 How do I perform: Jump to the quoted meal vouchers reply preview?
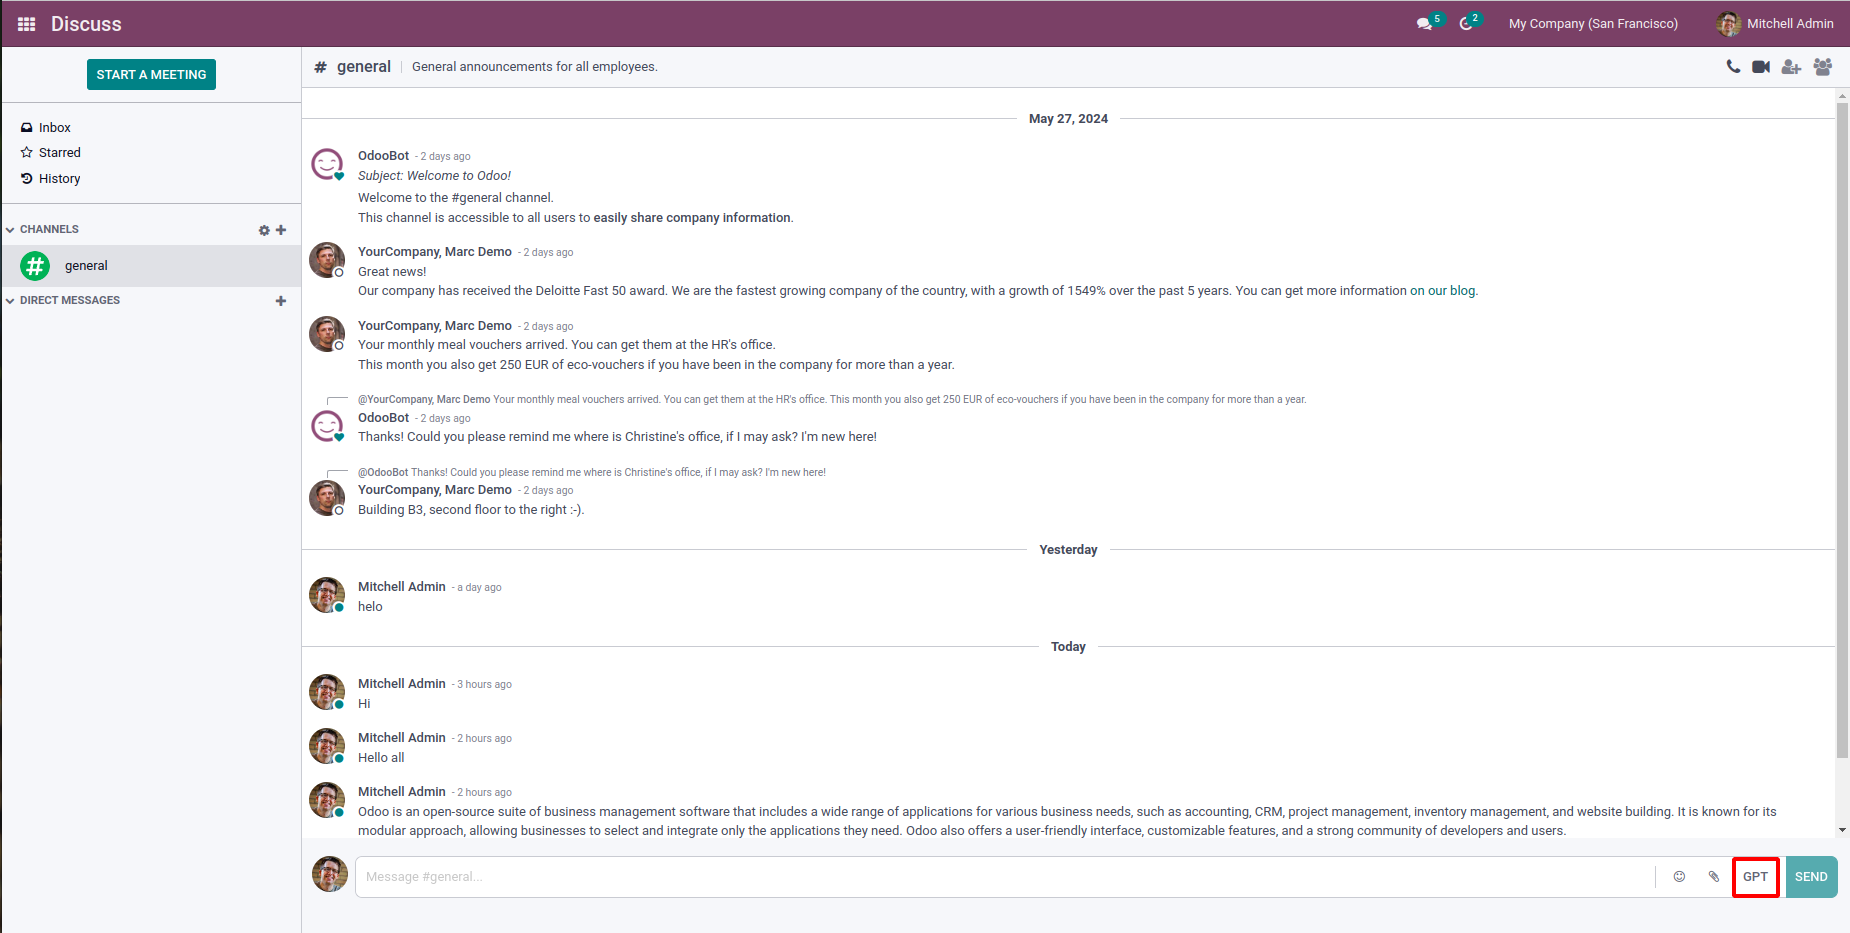point(832,400)
